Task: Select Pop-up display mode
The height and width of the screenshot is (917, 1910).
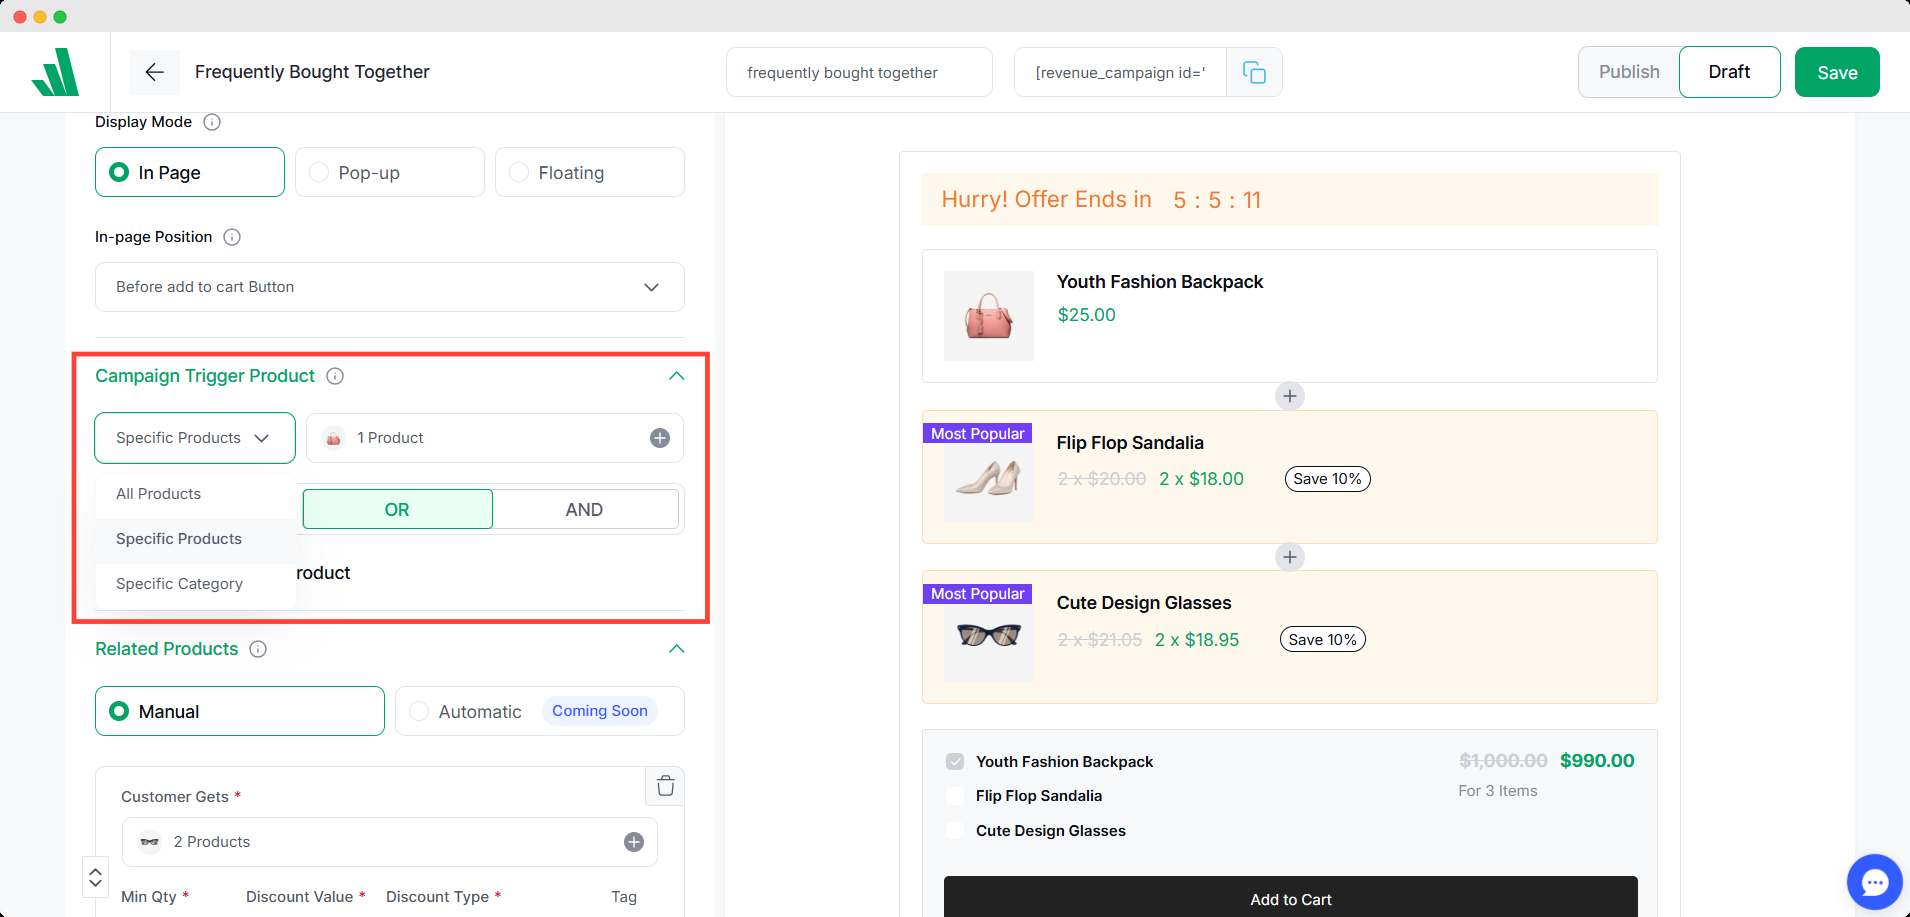Action: click(x=390, y=172)
